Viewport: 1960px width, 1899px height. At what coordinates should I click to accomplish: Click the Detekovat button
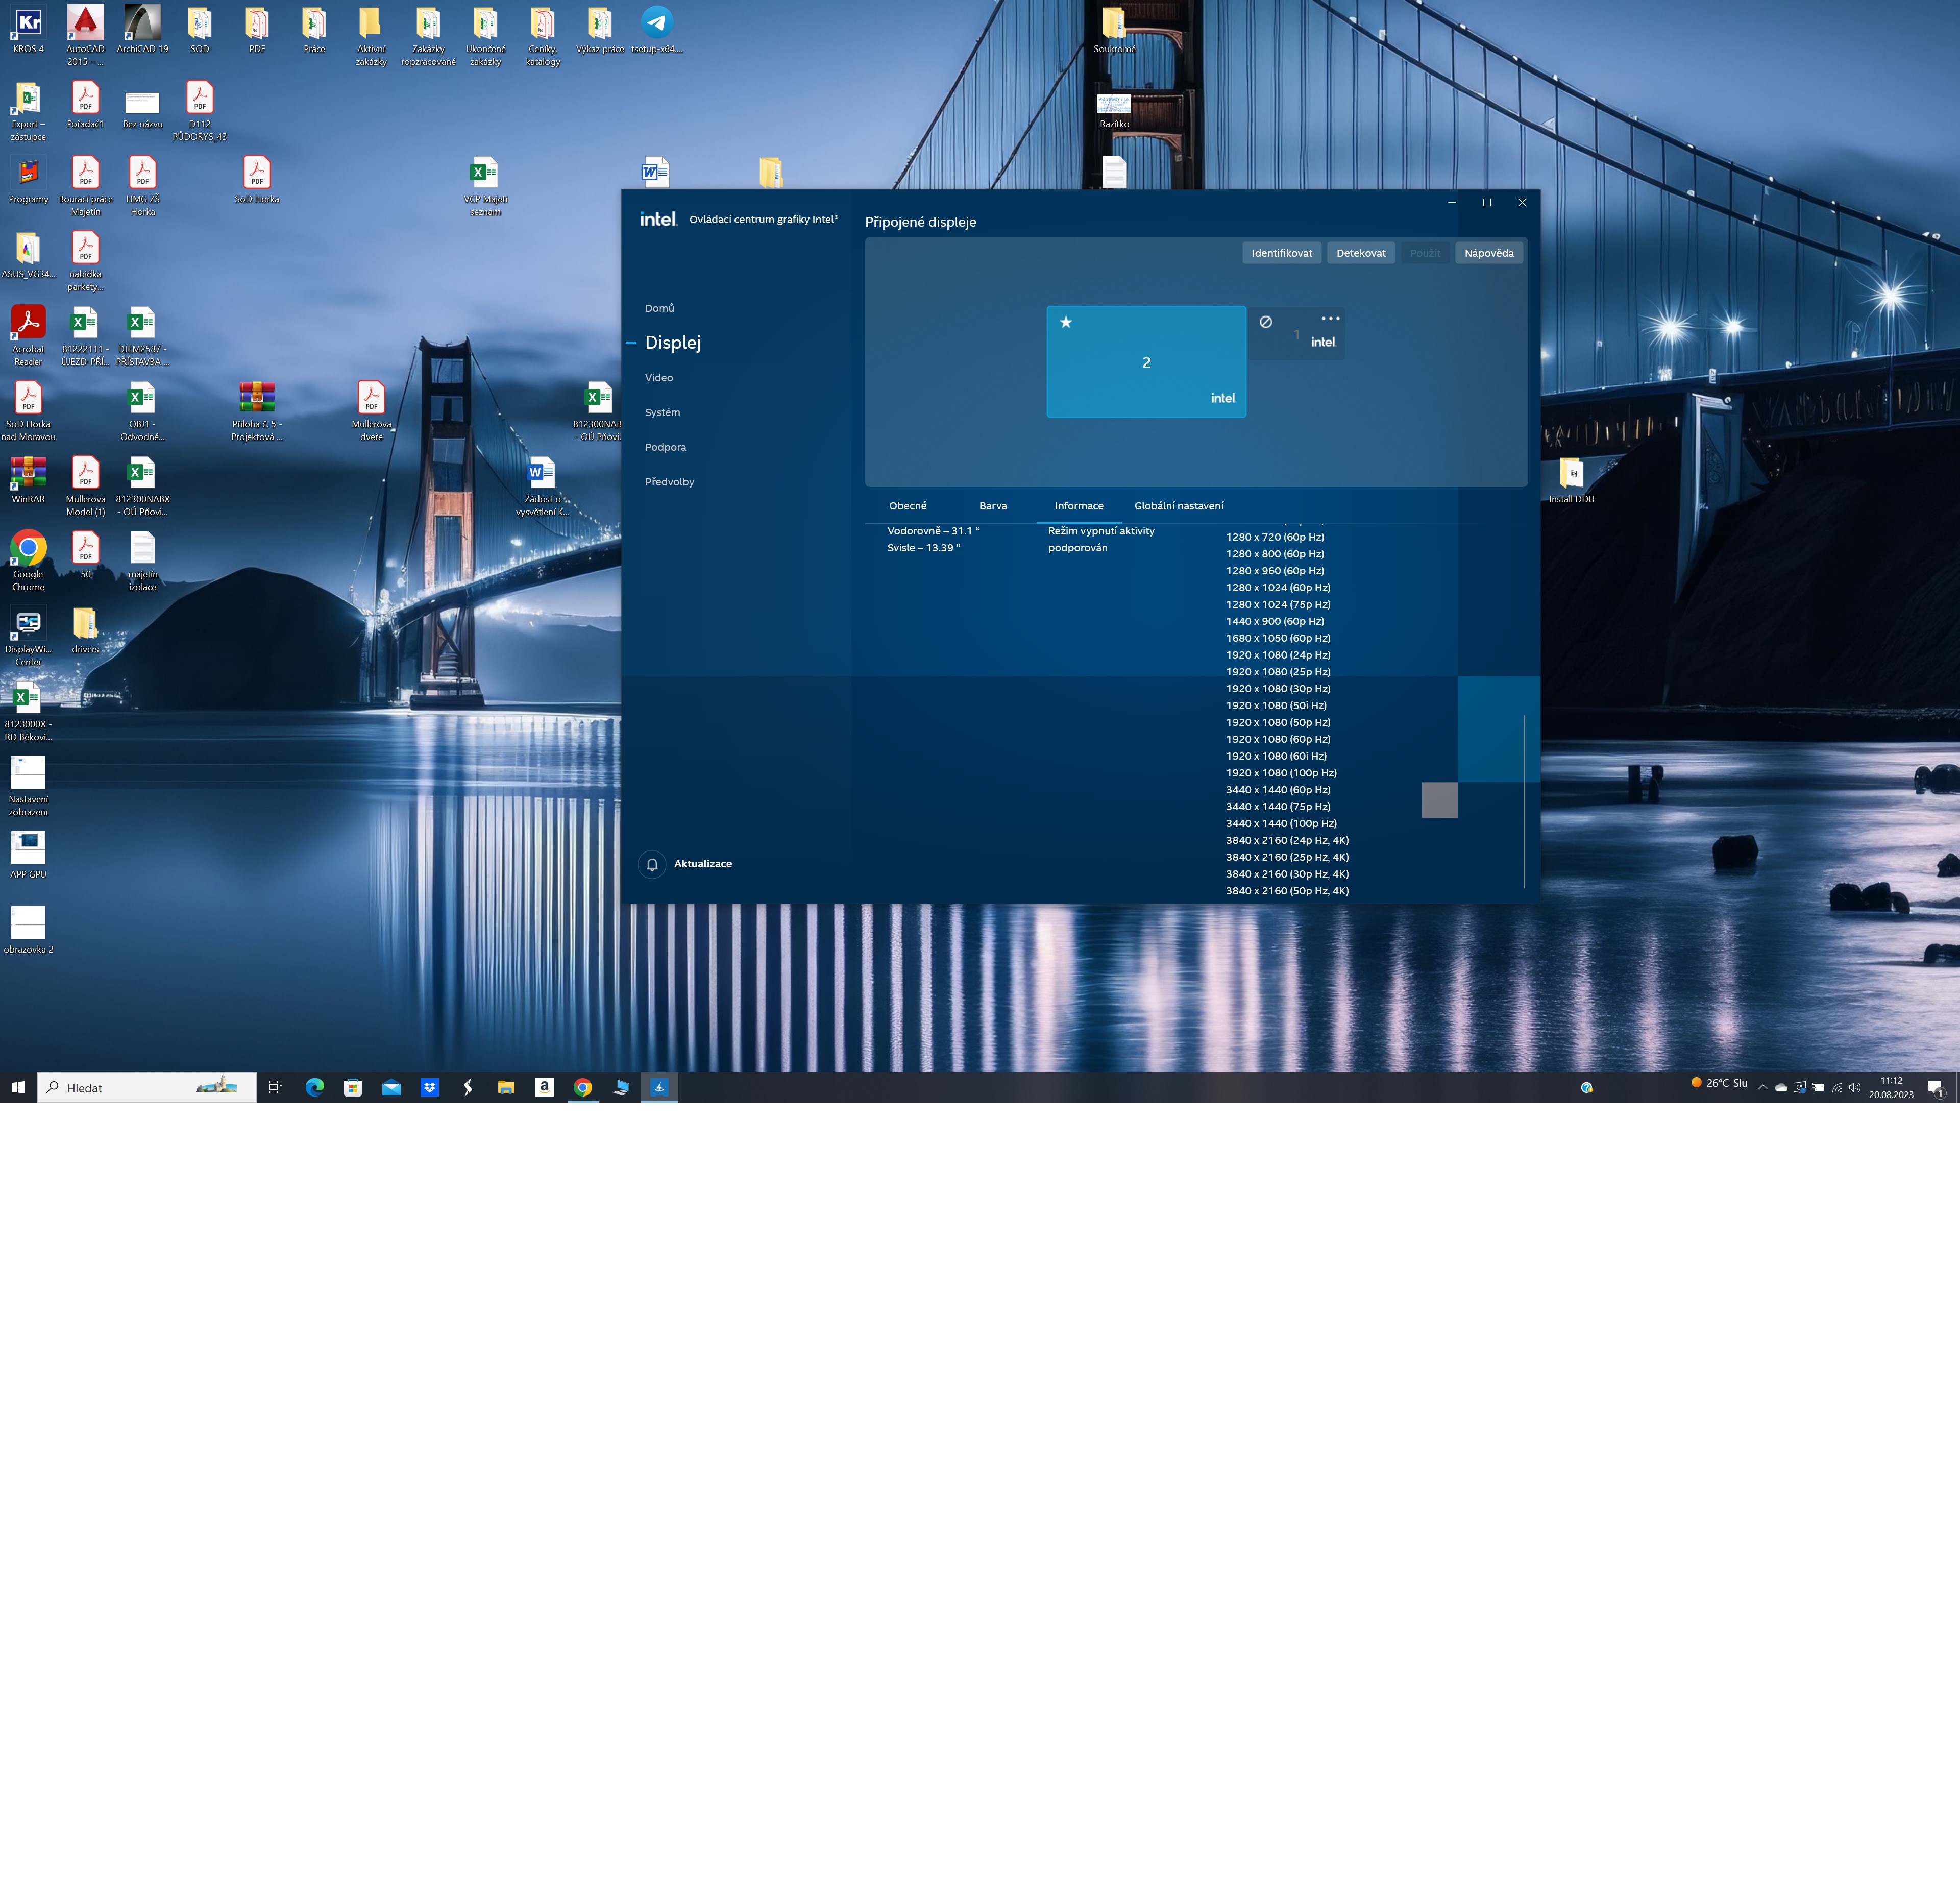pyautogui.click(x=1361, y=253)
